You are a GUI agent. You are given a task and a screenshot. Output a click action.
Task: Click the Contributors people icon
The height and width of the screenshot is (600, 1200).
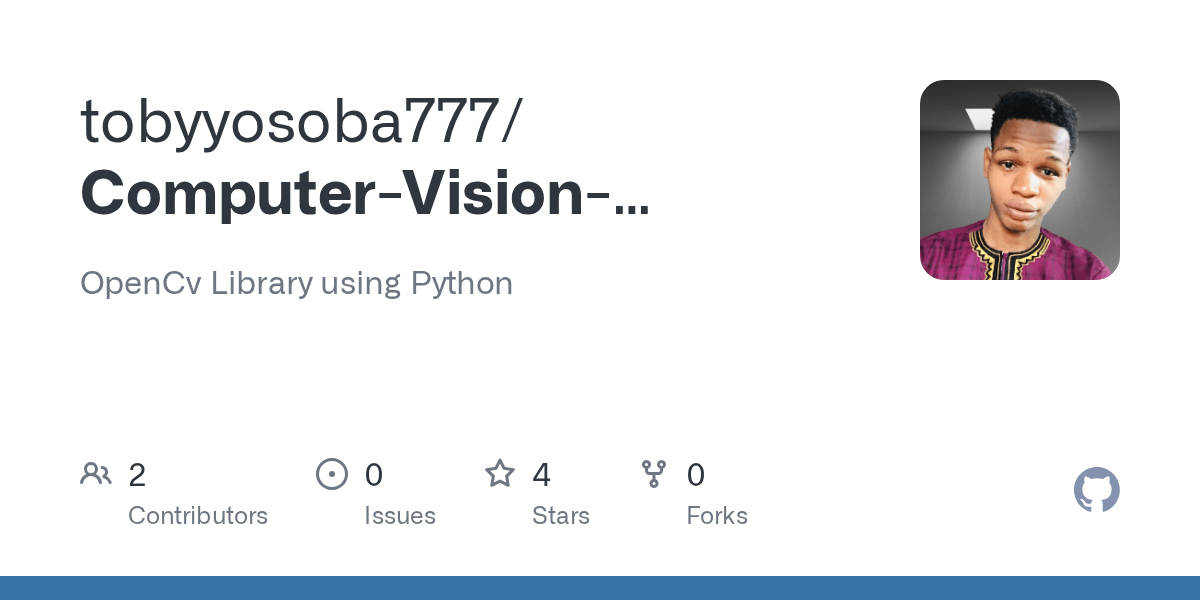[96, 474]
